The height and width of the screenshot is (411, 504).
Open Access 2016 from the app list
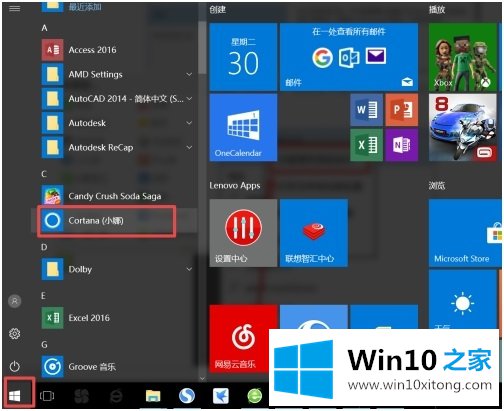(x=113, y=50)
